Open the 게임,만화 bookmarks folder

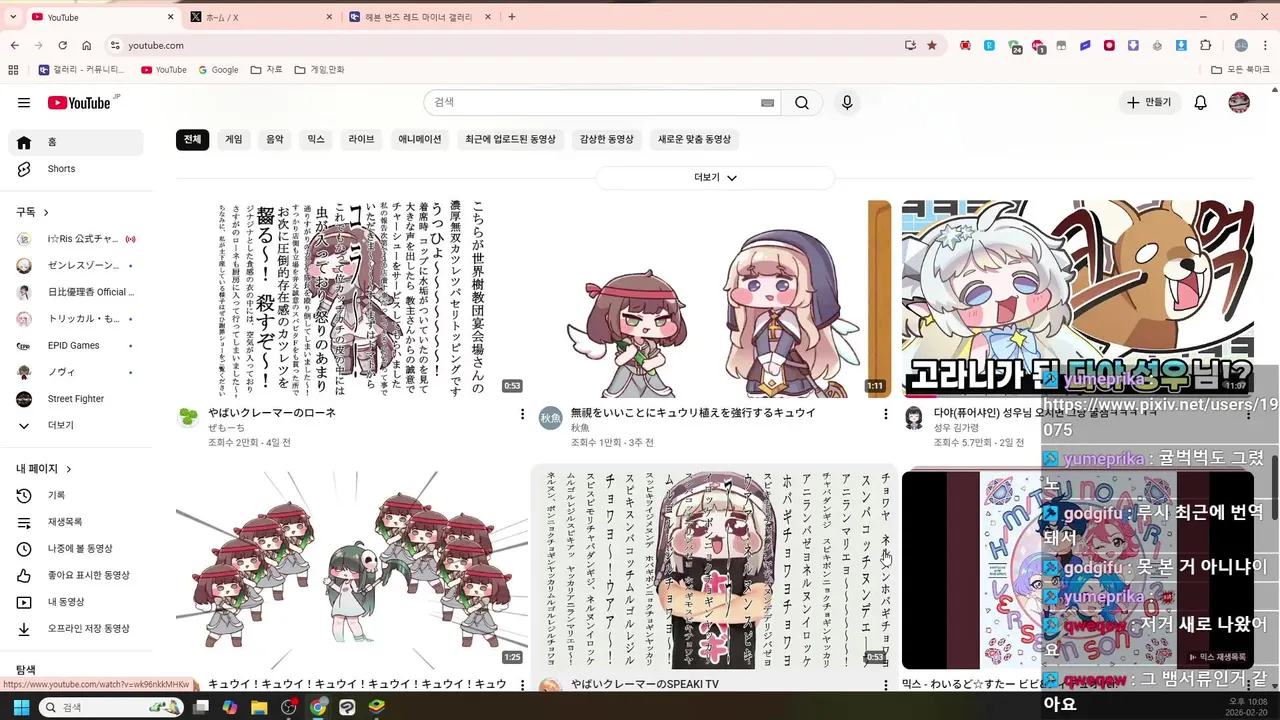click(x=320, y=70)
